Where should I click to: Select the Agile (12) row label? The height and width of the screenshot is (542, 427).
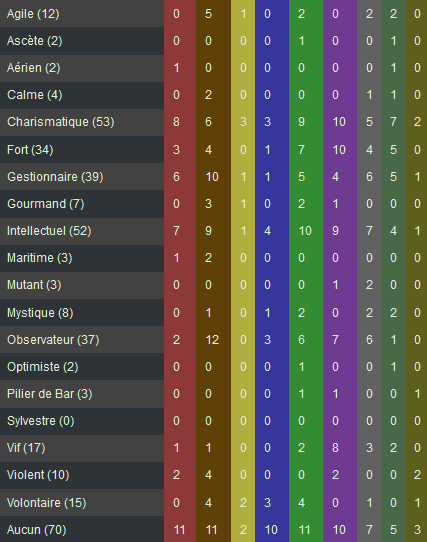pos(33,14)
